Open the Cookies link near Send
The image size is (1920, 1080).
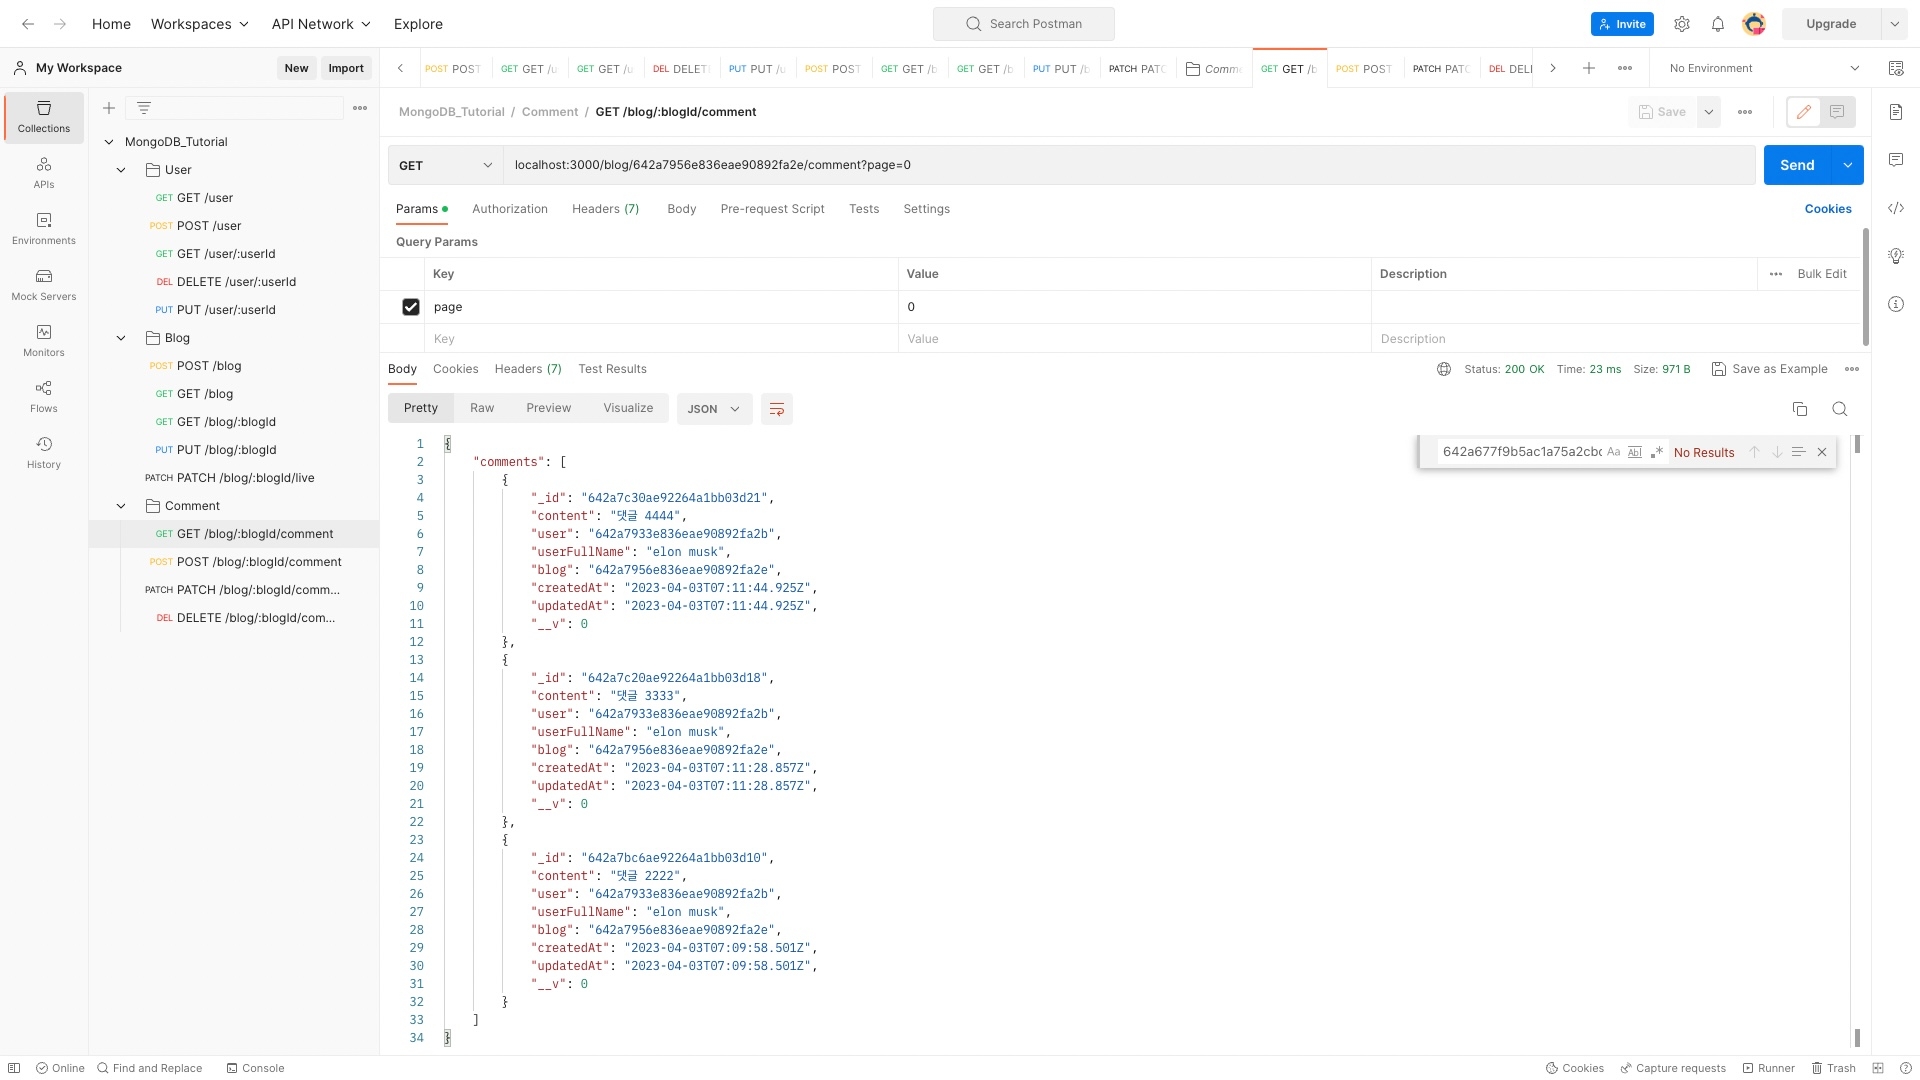pyautogui.click(x=1828, y=209)
